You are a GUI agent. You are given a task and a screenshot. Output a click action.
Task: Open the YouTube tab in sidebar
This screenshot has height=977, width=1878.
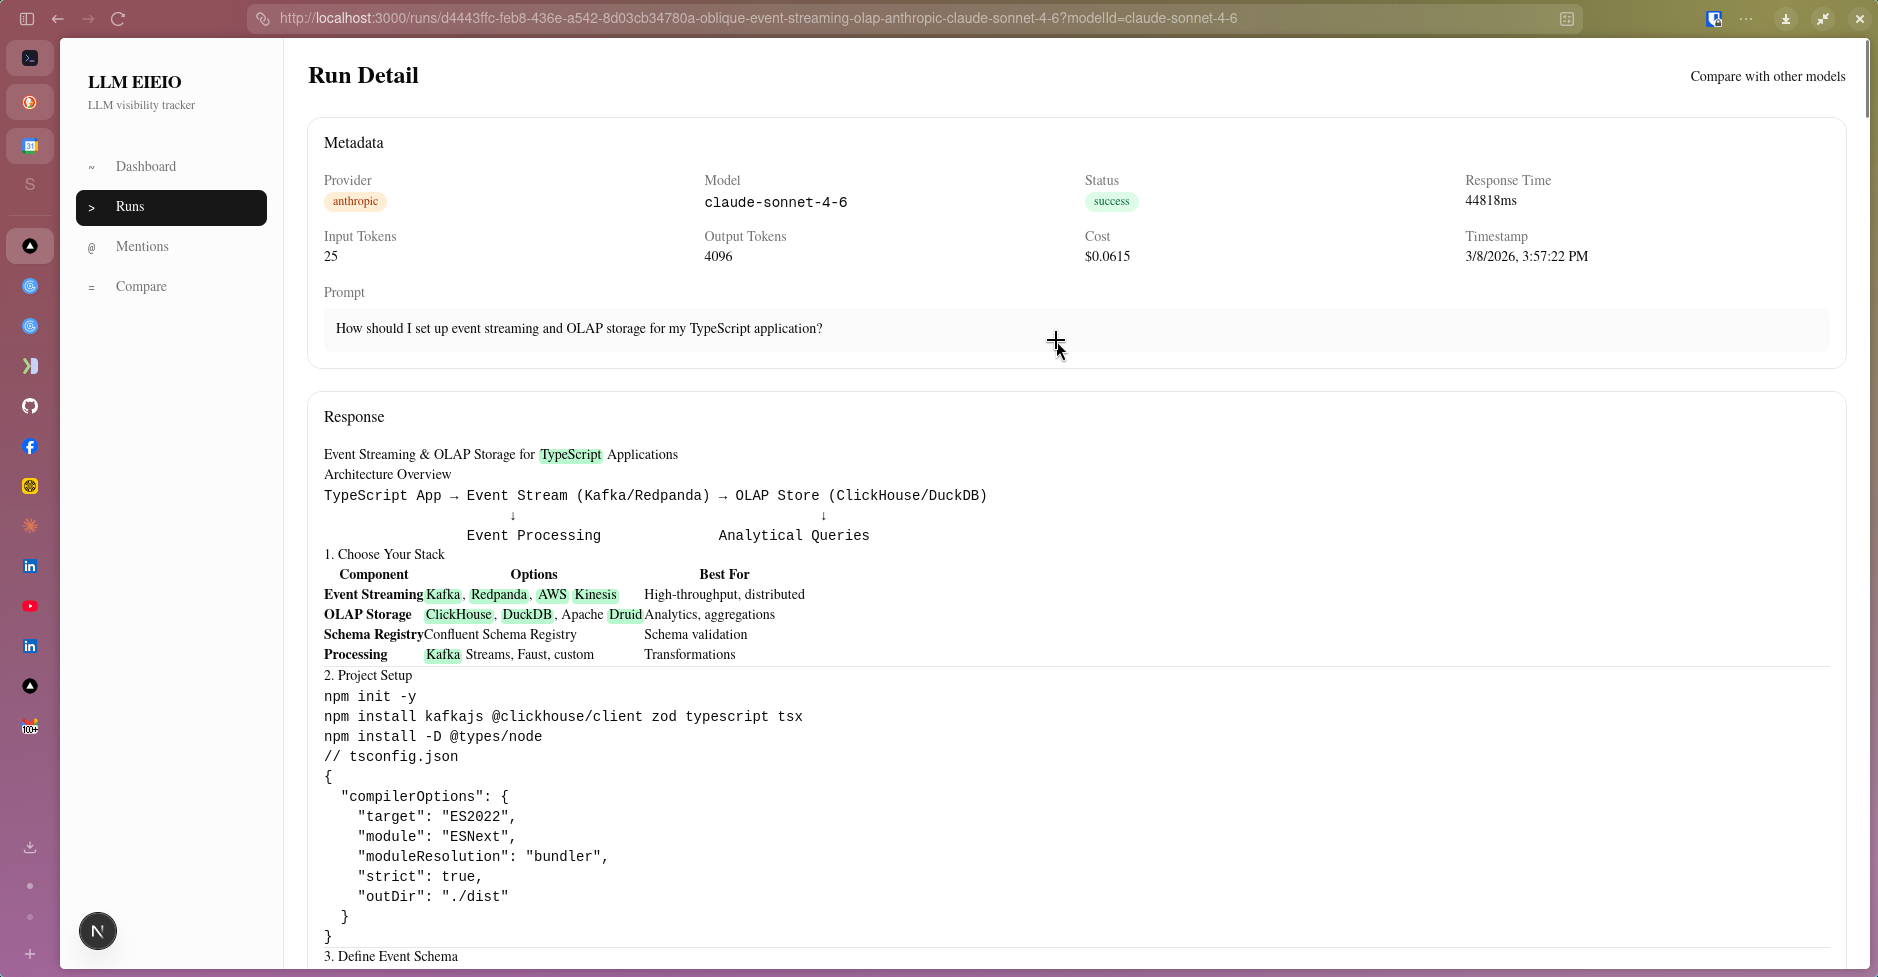(x=30, y=606)
